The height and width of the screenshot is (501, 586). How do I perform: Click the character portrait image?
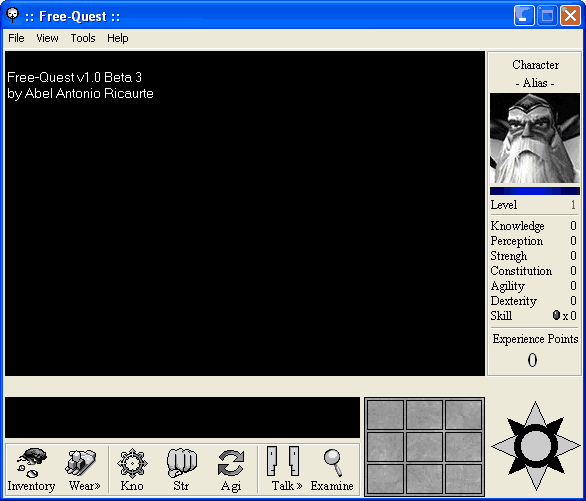pos(535,138)
